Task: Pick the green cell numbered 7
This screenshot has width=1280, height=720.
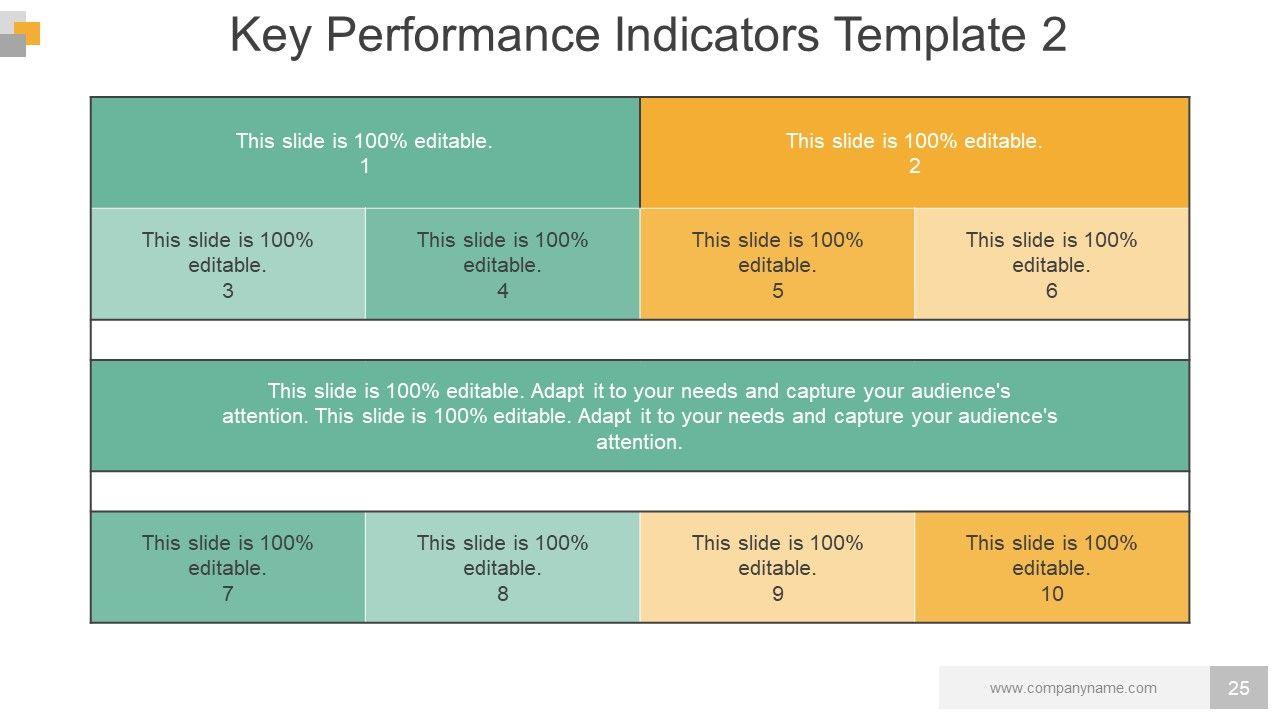Action: [228, 568]
